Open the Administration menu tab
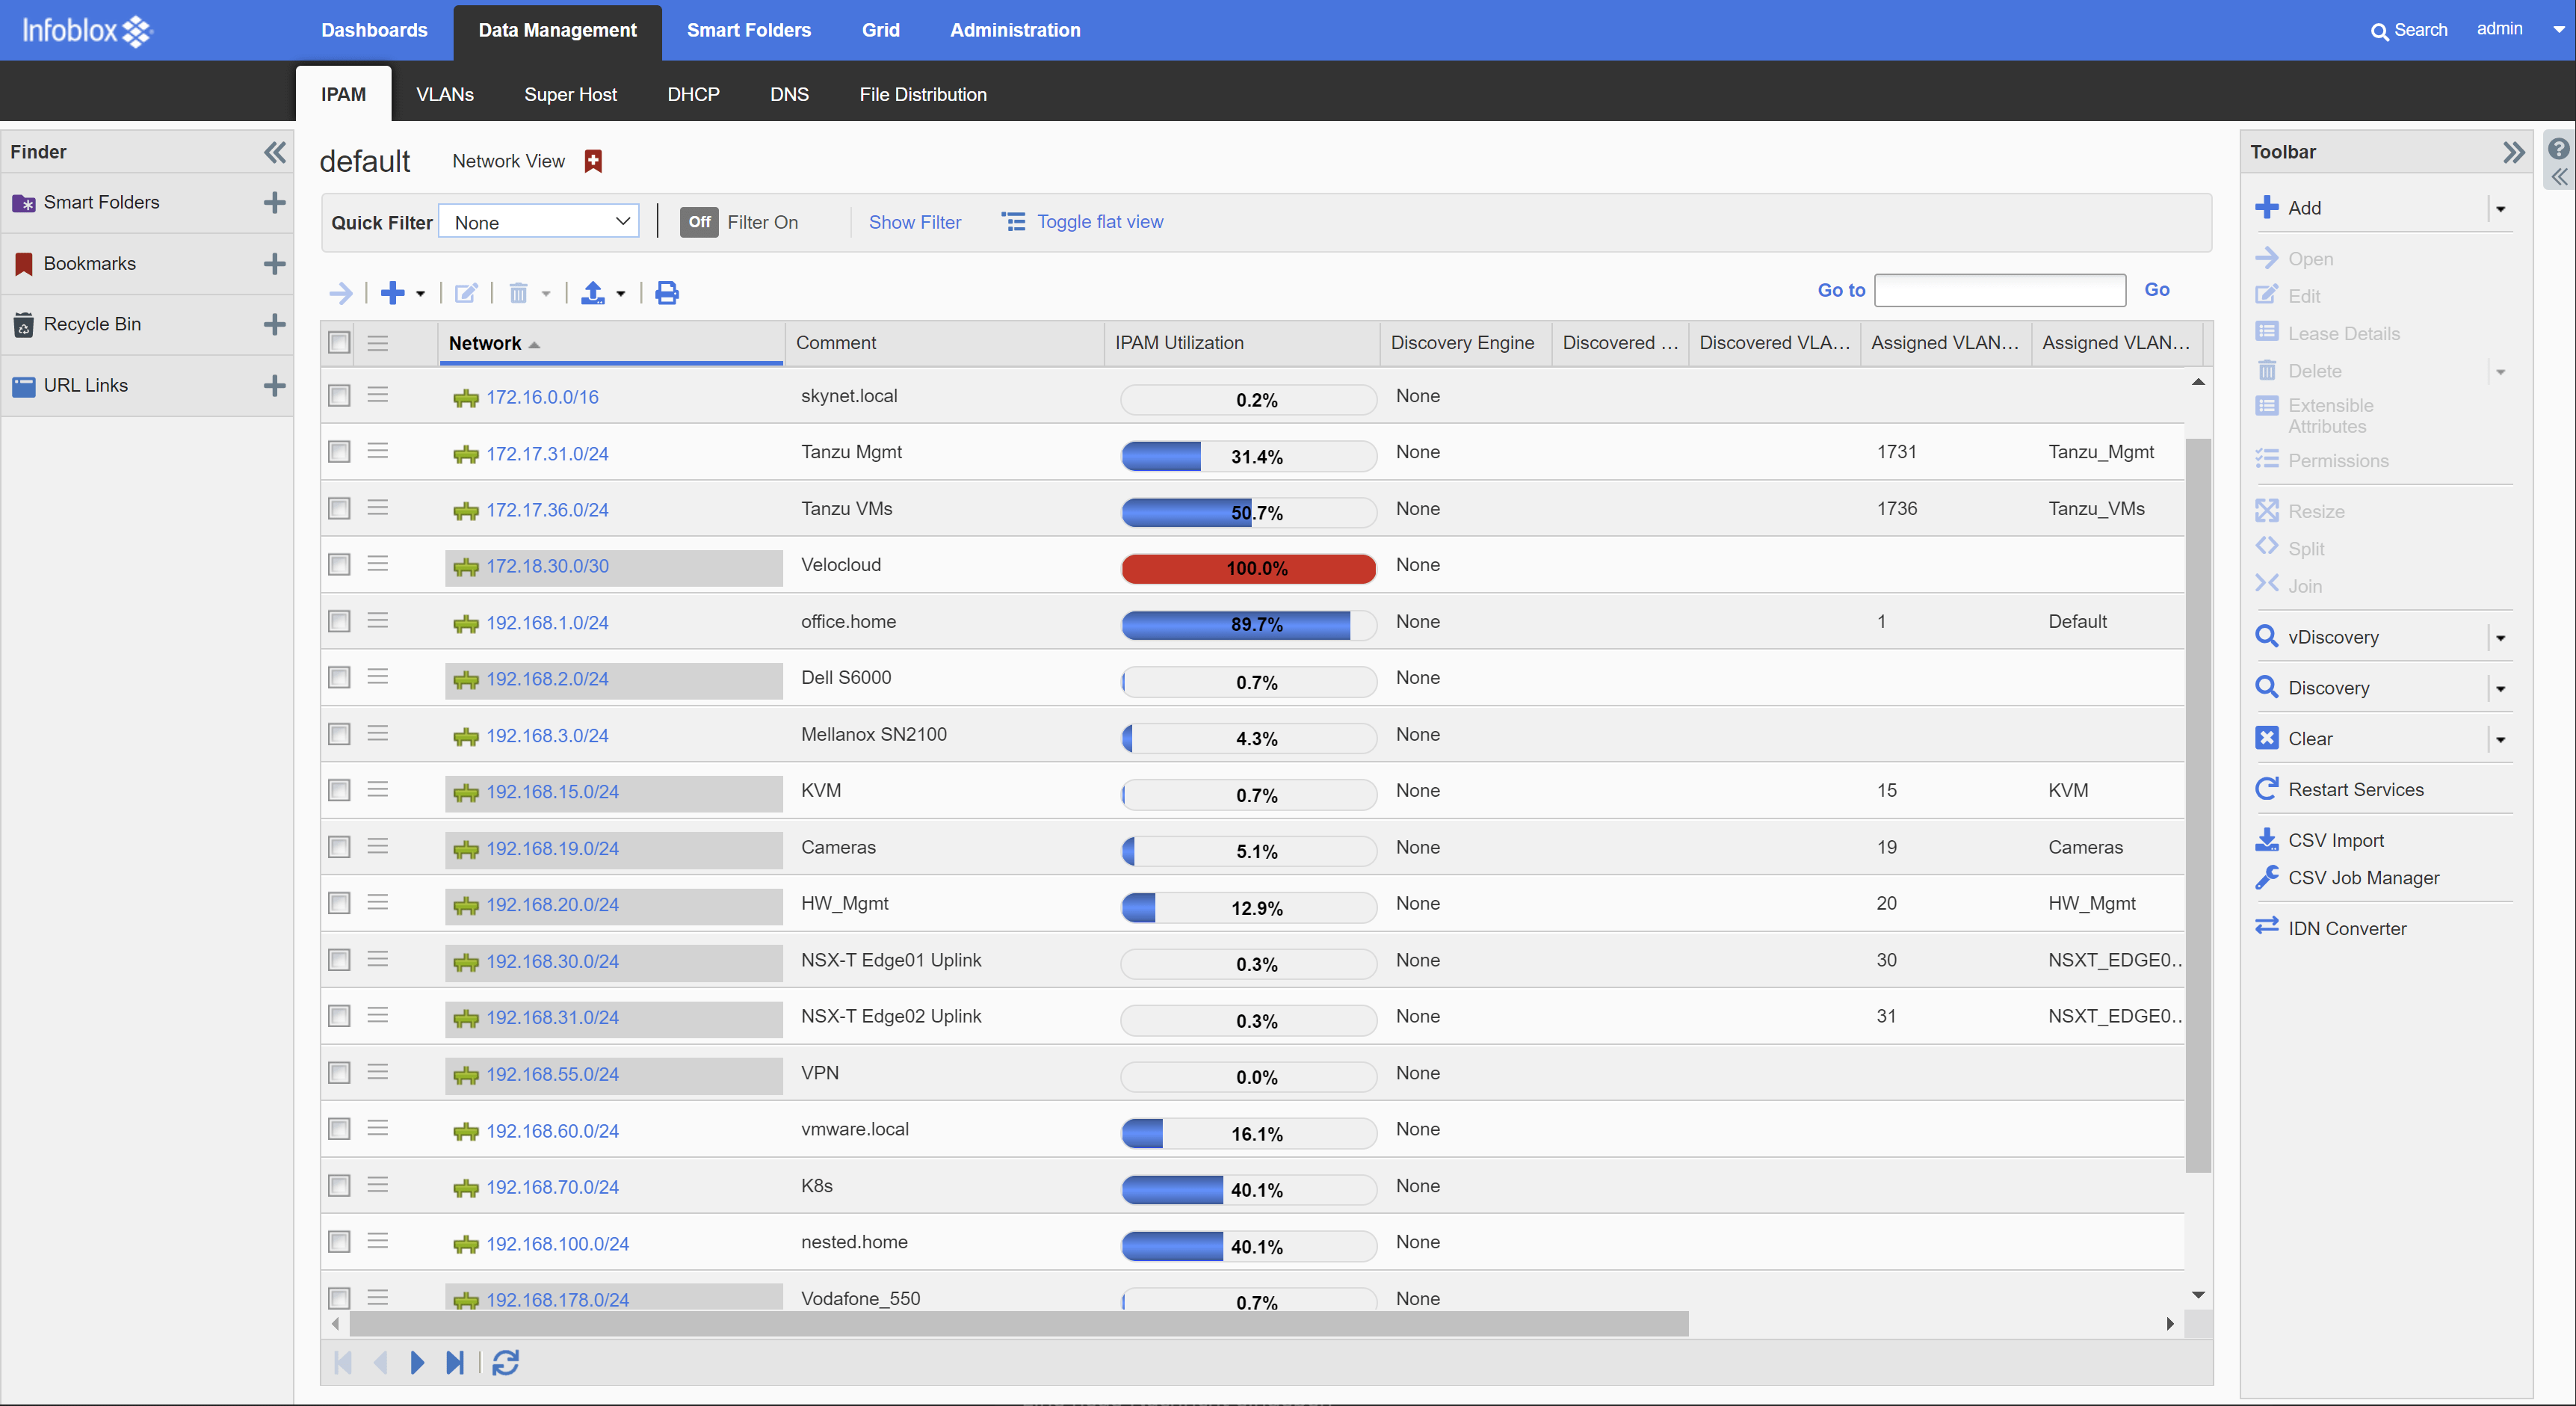The width and height of the screenshot is (2576, 1406). coord(1014,30)
